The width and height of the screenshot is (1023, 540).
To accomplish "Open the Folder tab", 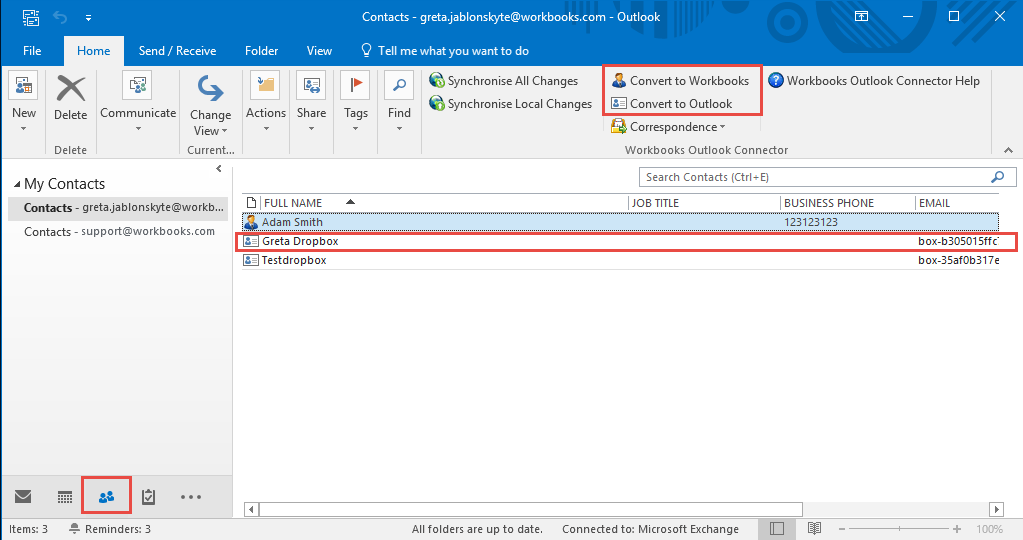I will point(262,51).
